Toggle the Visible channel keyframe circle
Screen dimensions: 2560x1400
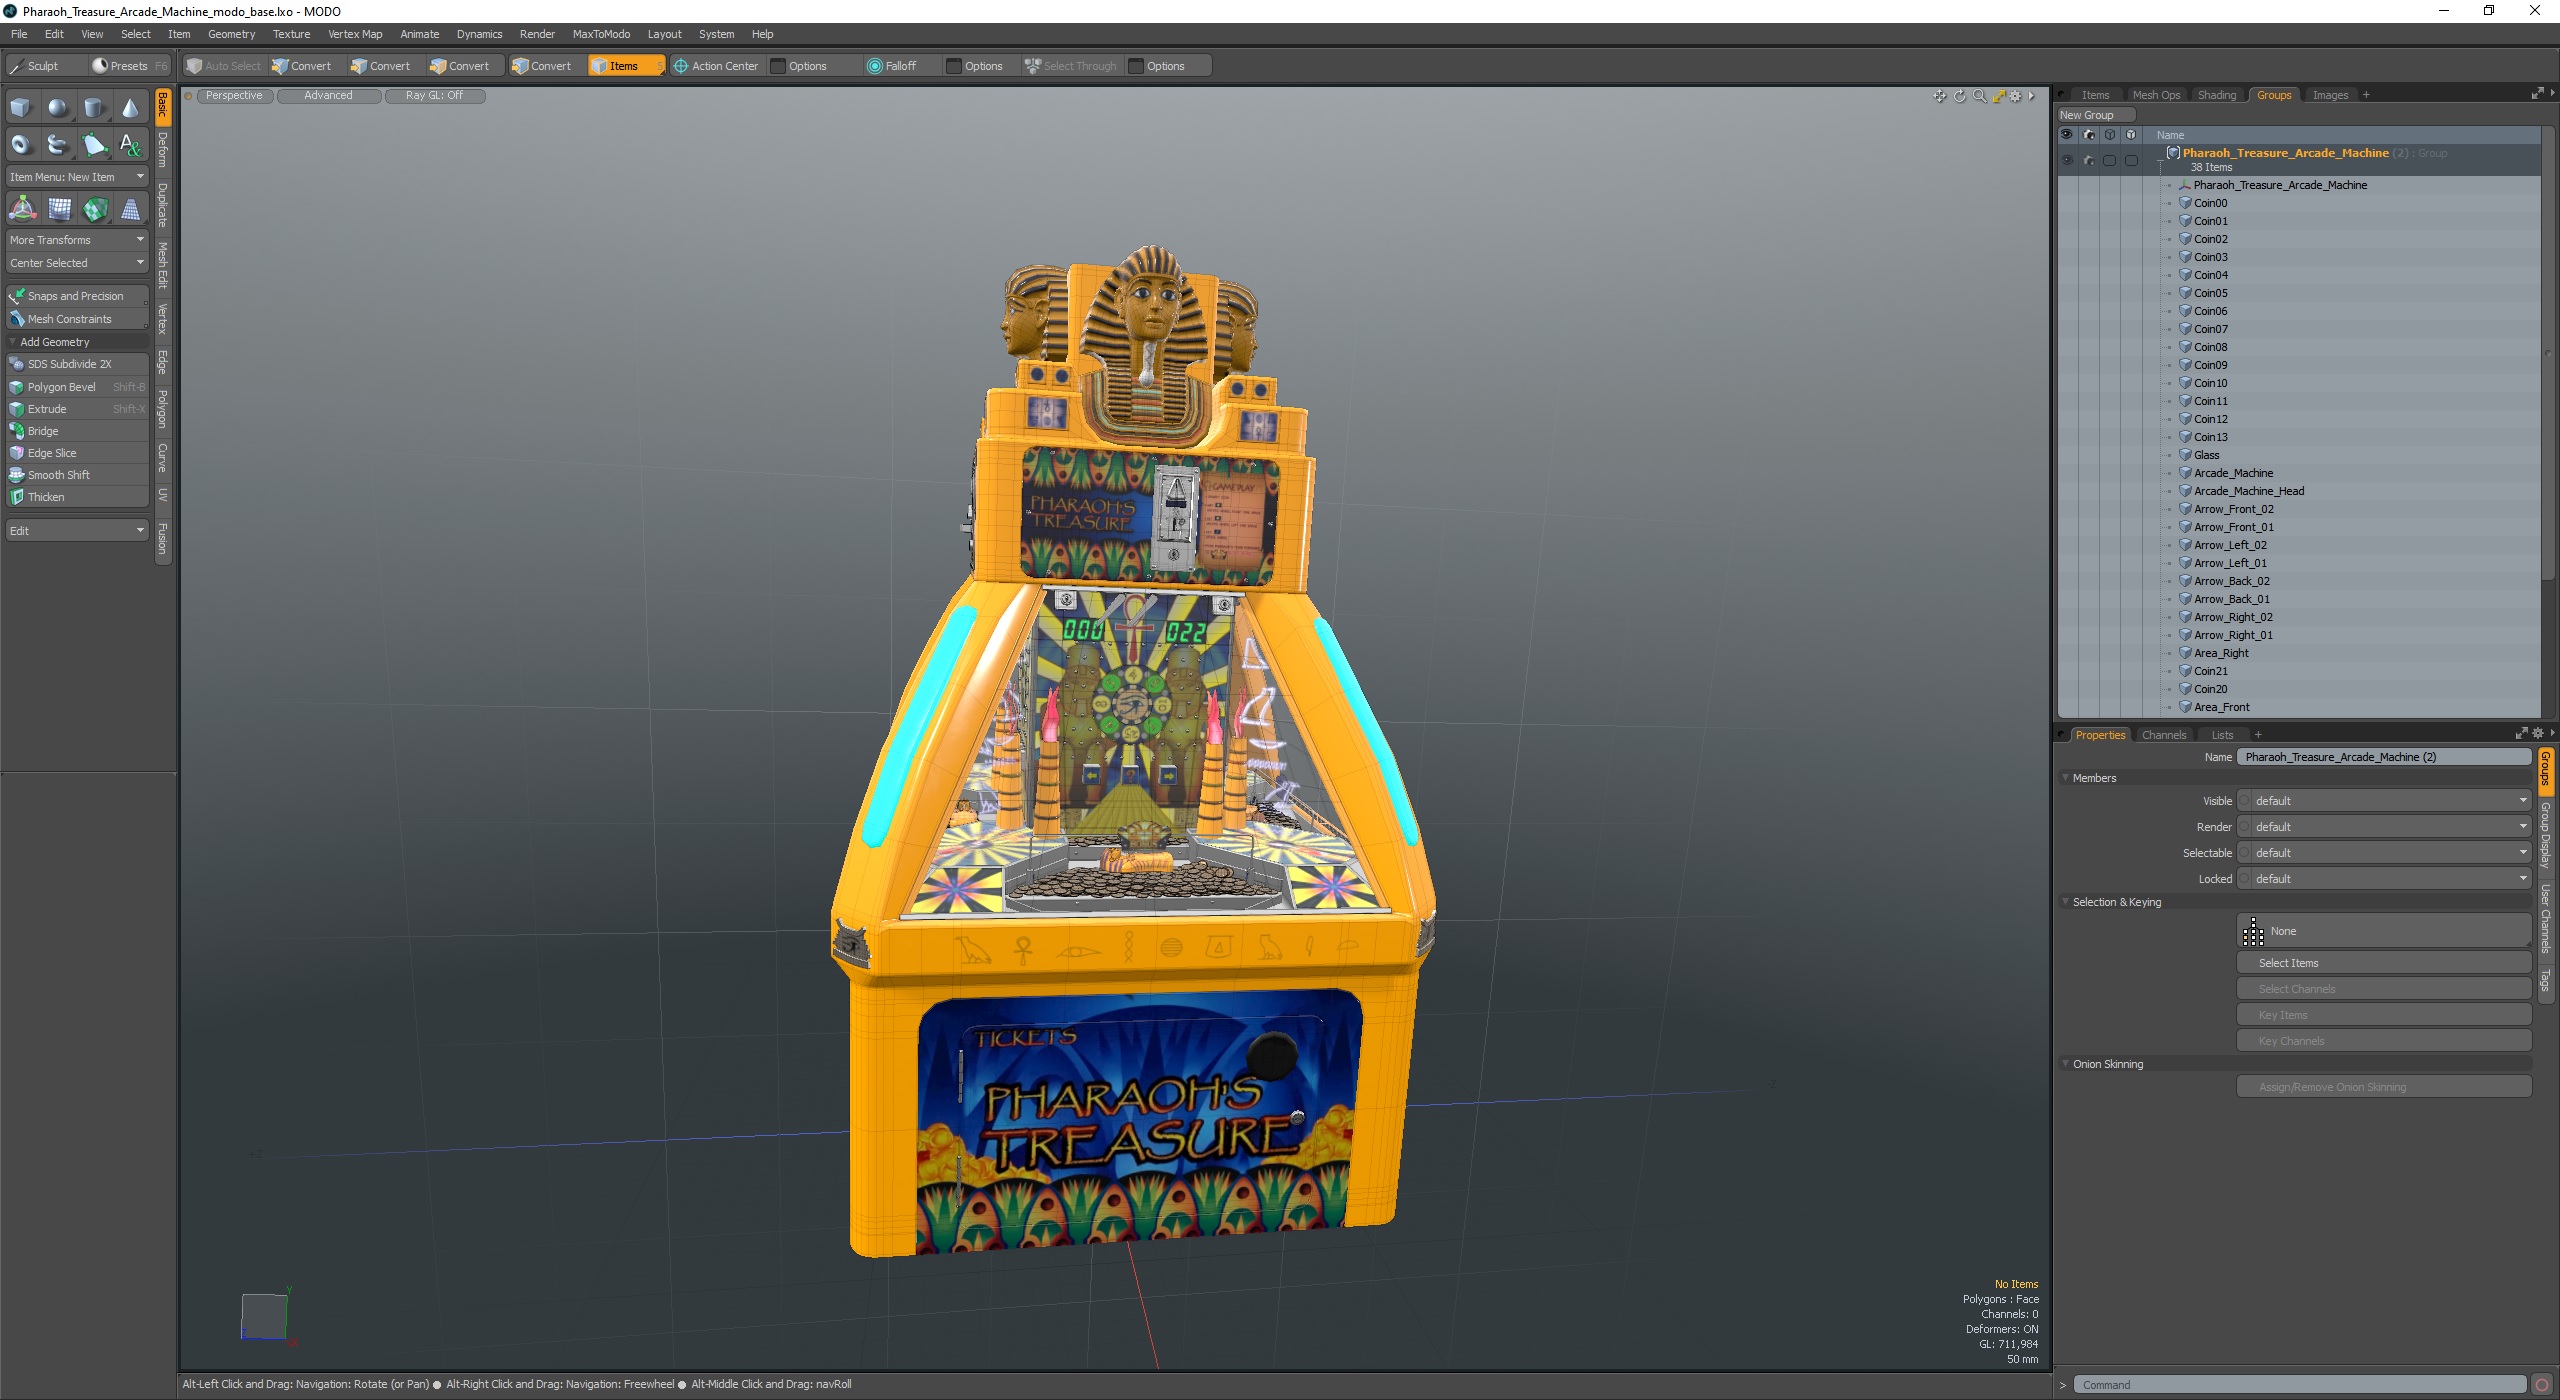pos(2245,801)
